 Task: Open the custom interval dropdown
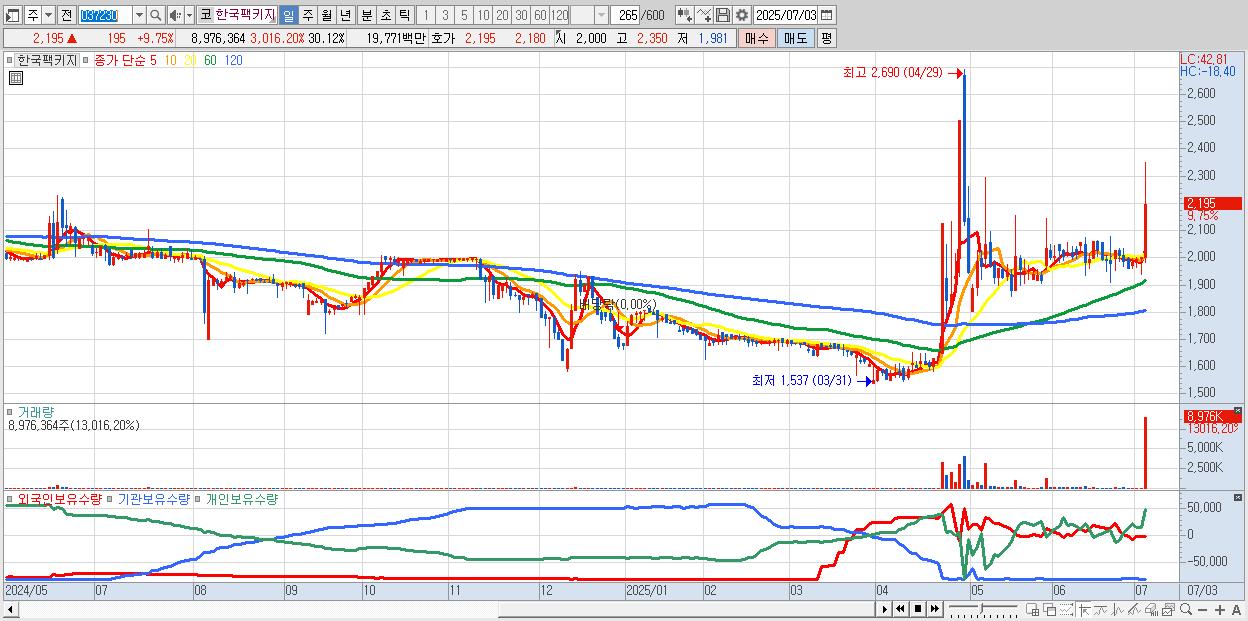pos(601,15)
